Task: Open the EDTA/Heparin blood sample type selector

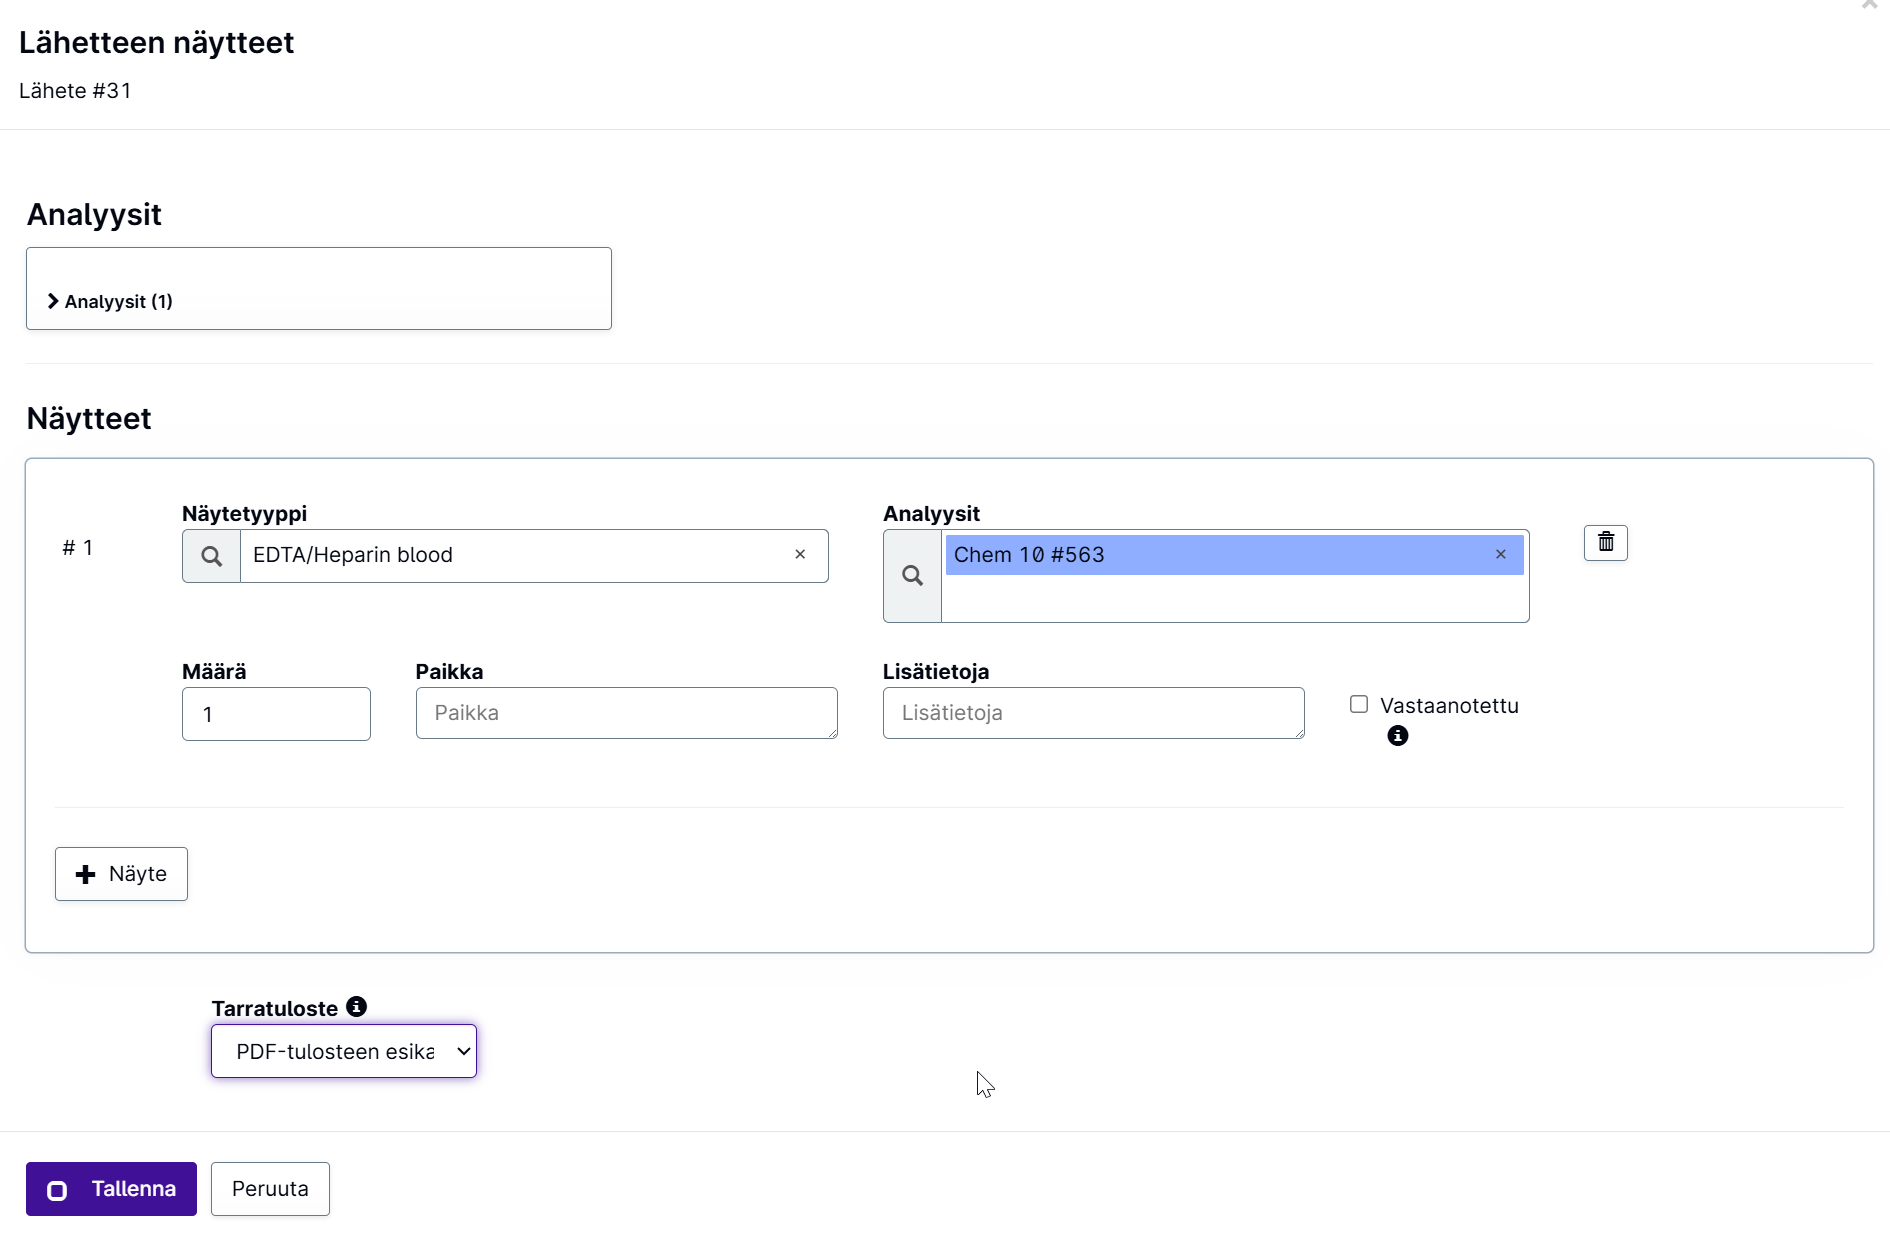Action: [534, 556]
